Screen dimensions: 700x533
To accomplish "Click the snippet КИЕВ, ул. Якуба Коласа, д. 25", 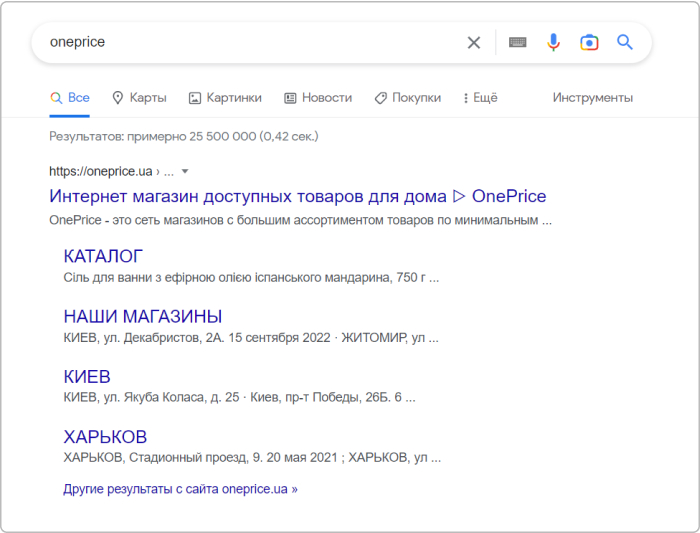I will pyautogui.click(x=239, y=397).
